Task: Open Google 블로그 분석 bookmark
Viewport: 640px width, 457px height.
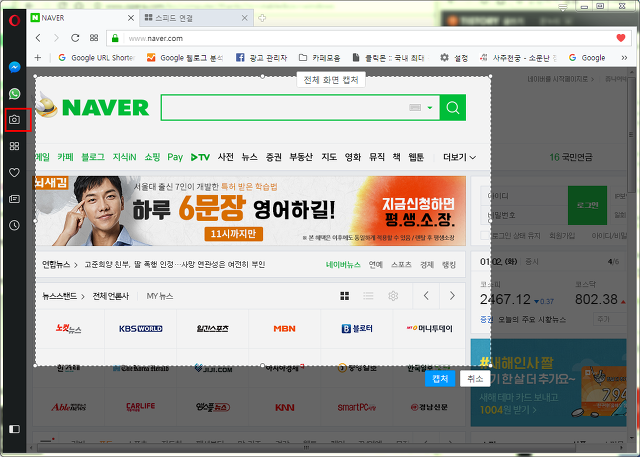Action: coord(185,58)
